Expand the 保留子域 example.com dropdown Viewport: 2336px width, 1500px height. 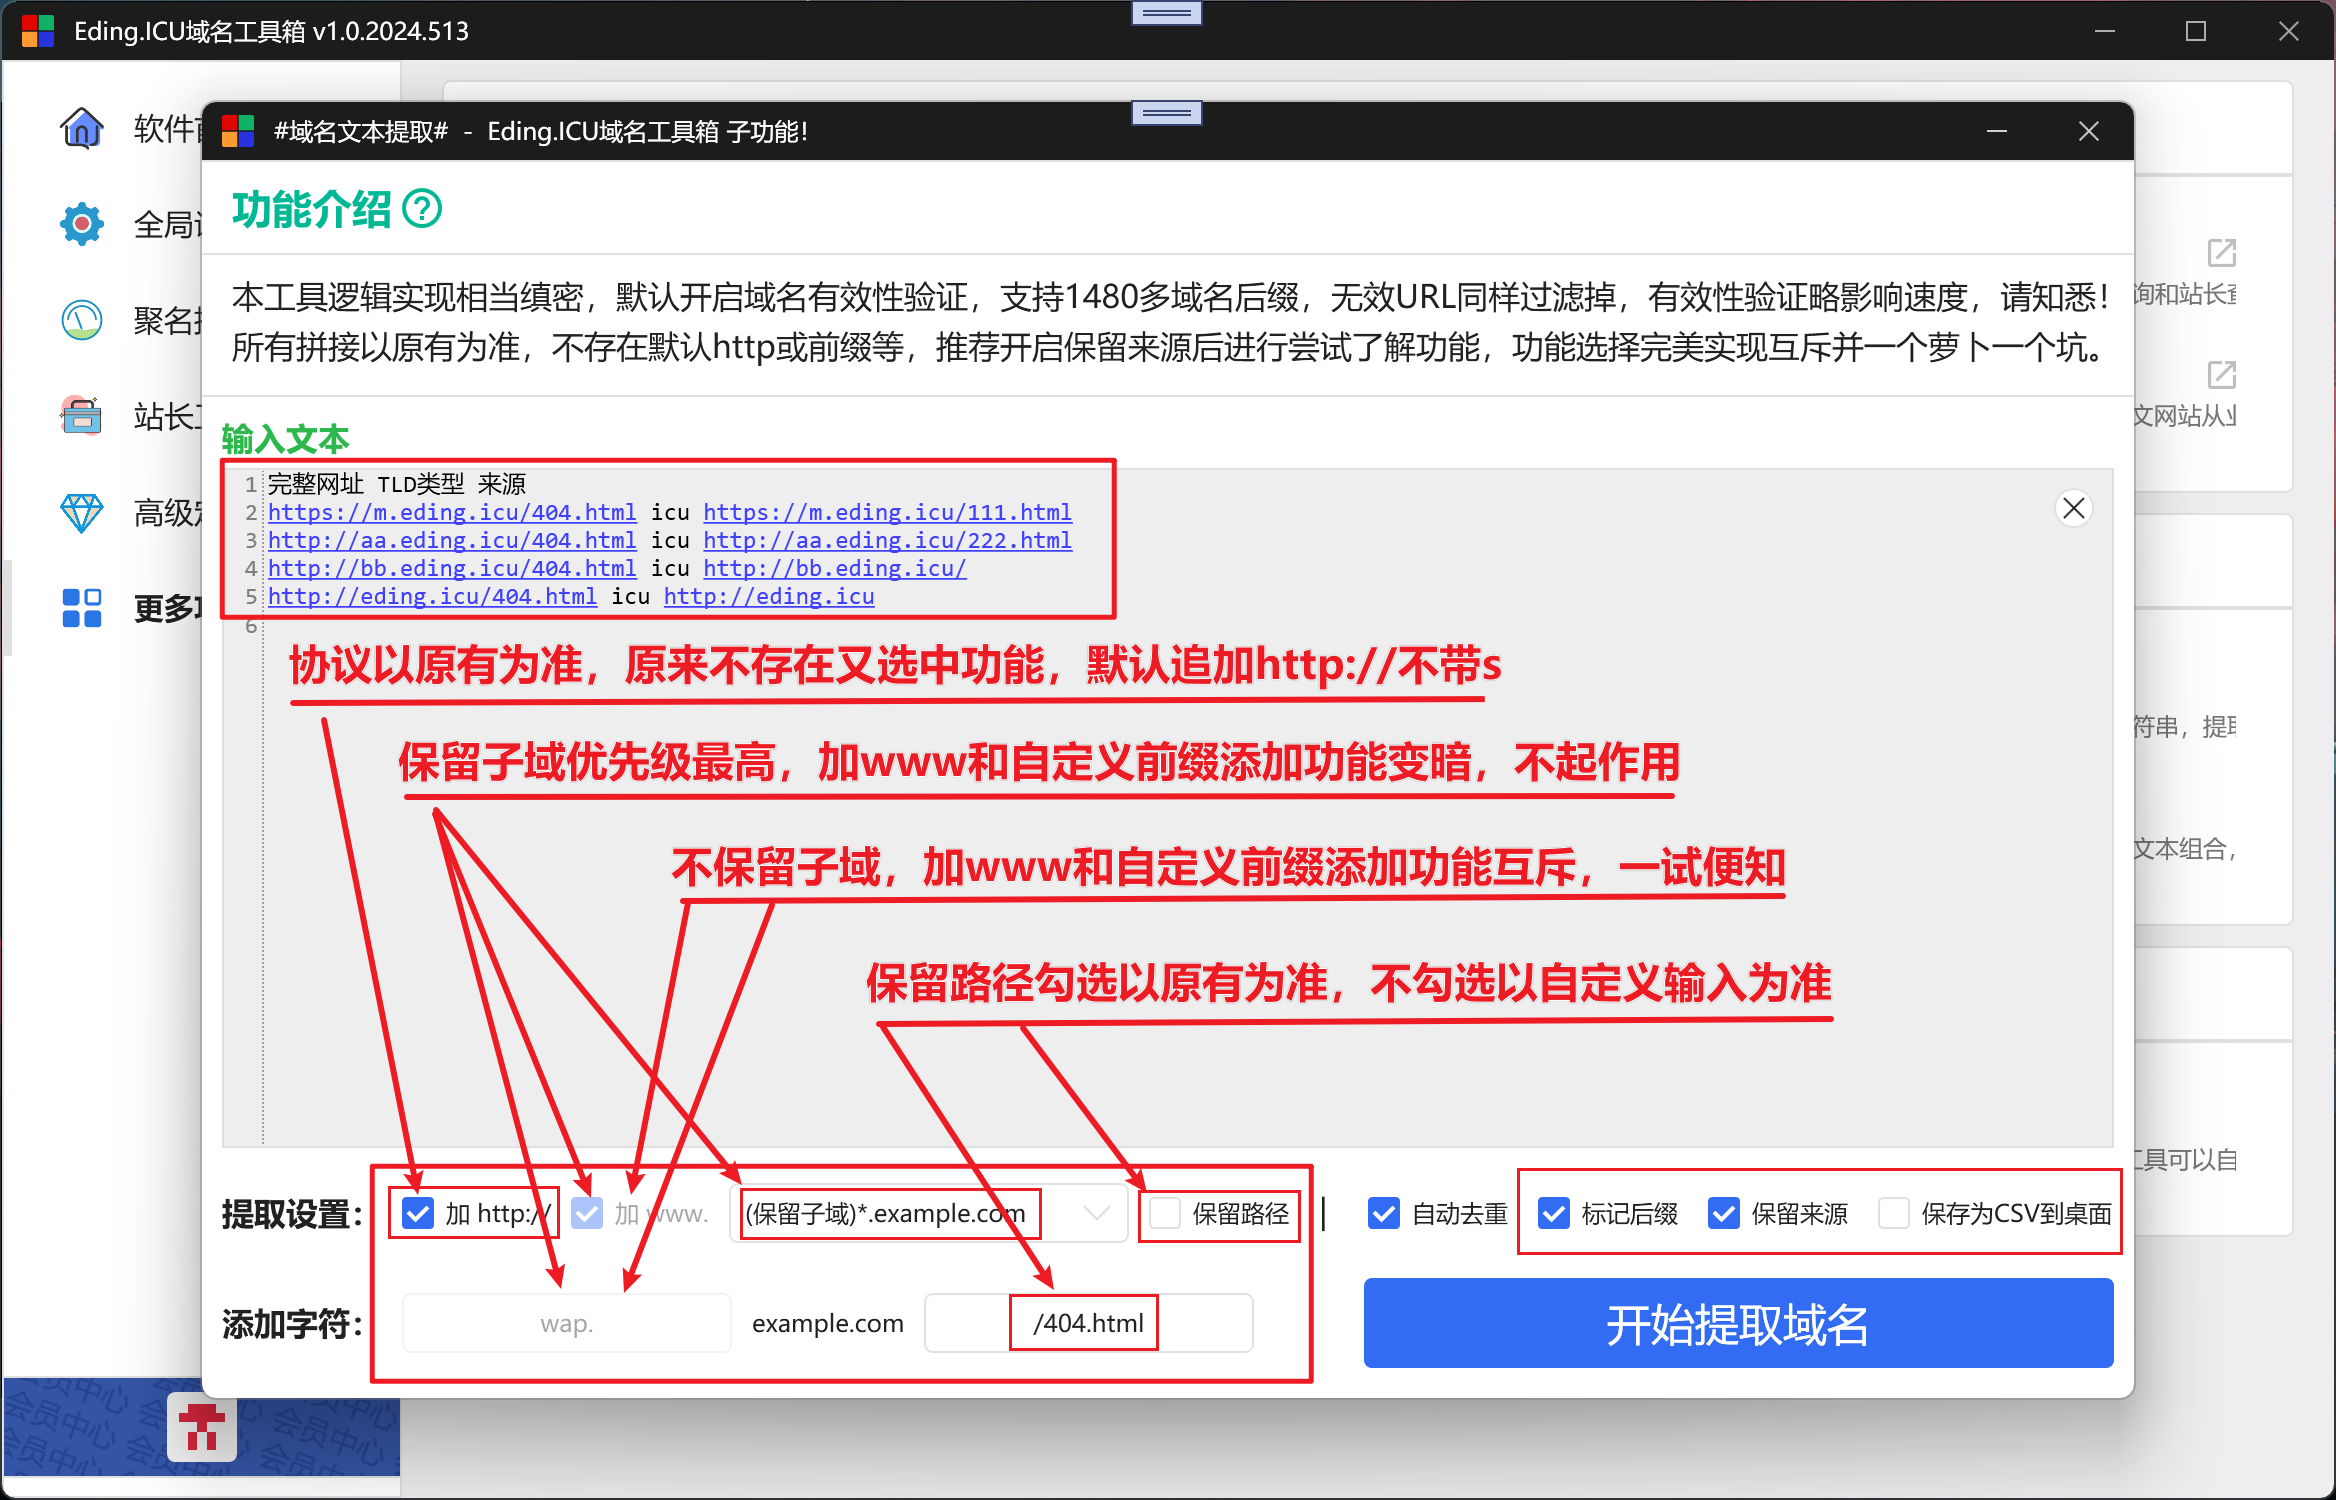click(929, 1214)
